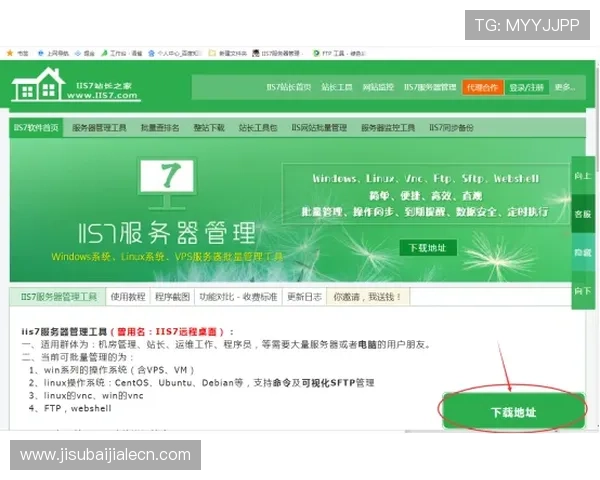Open the IIS7同步备份 menu item
The image size is (600, 480).
click(x=452, y=128)
